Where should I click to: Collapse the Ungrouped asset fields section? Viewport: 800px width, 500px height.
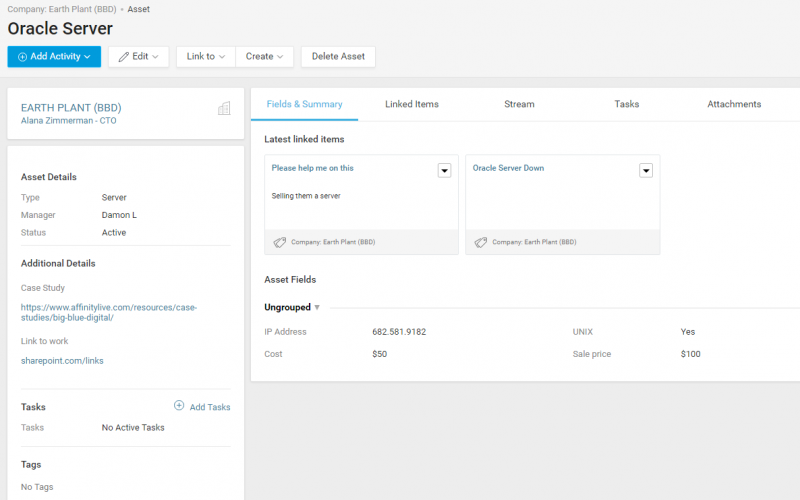pyautogui.click(x=317, y=307)
